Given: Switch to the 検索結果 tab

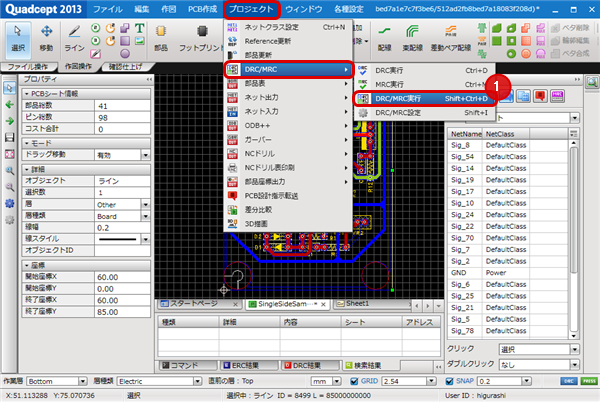Looking at the screenshot, I should pos(371,365).
